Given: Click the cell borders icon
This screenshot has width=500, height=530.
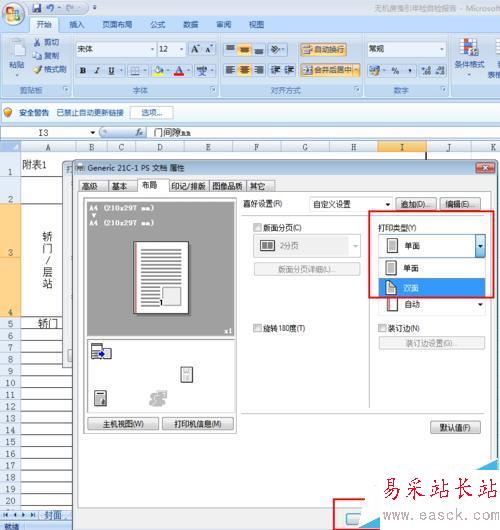Looking at the screenshot, I should pyautogui.click(x=135, y=70).
